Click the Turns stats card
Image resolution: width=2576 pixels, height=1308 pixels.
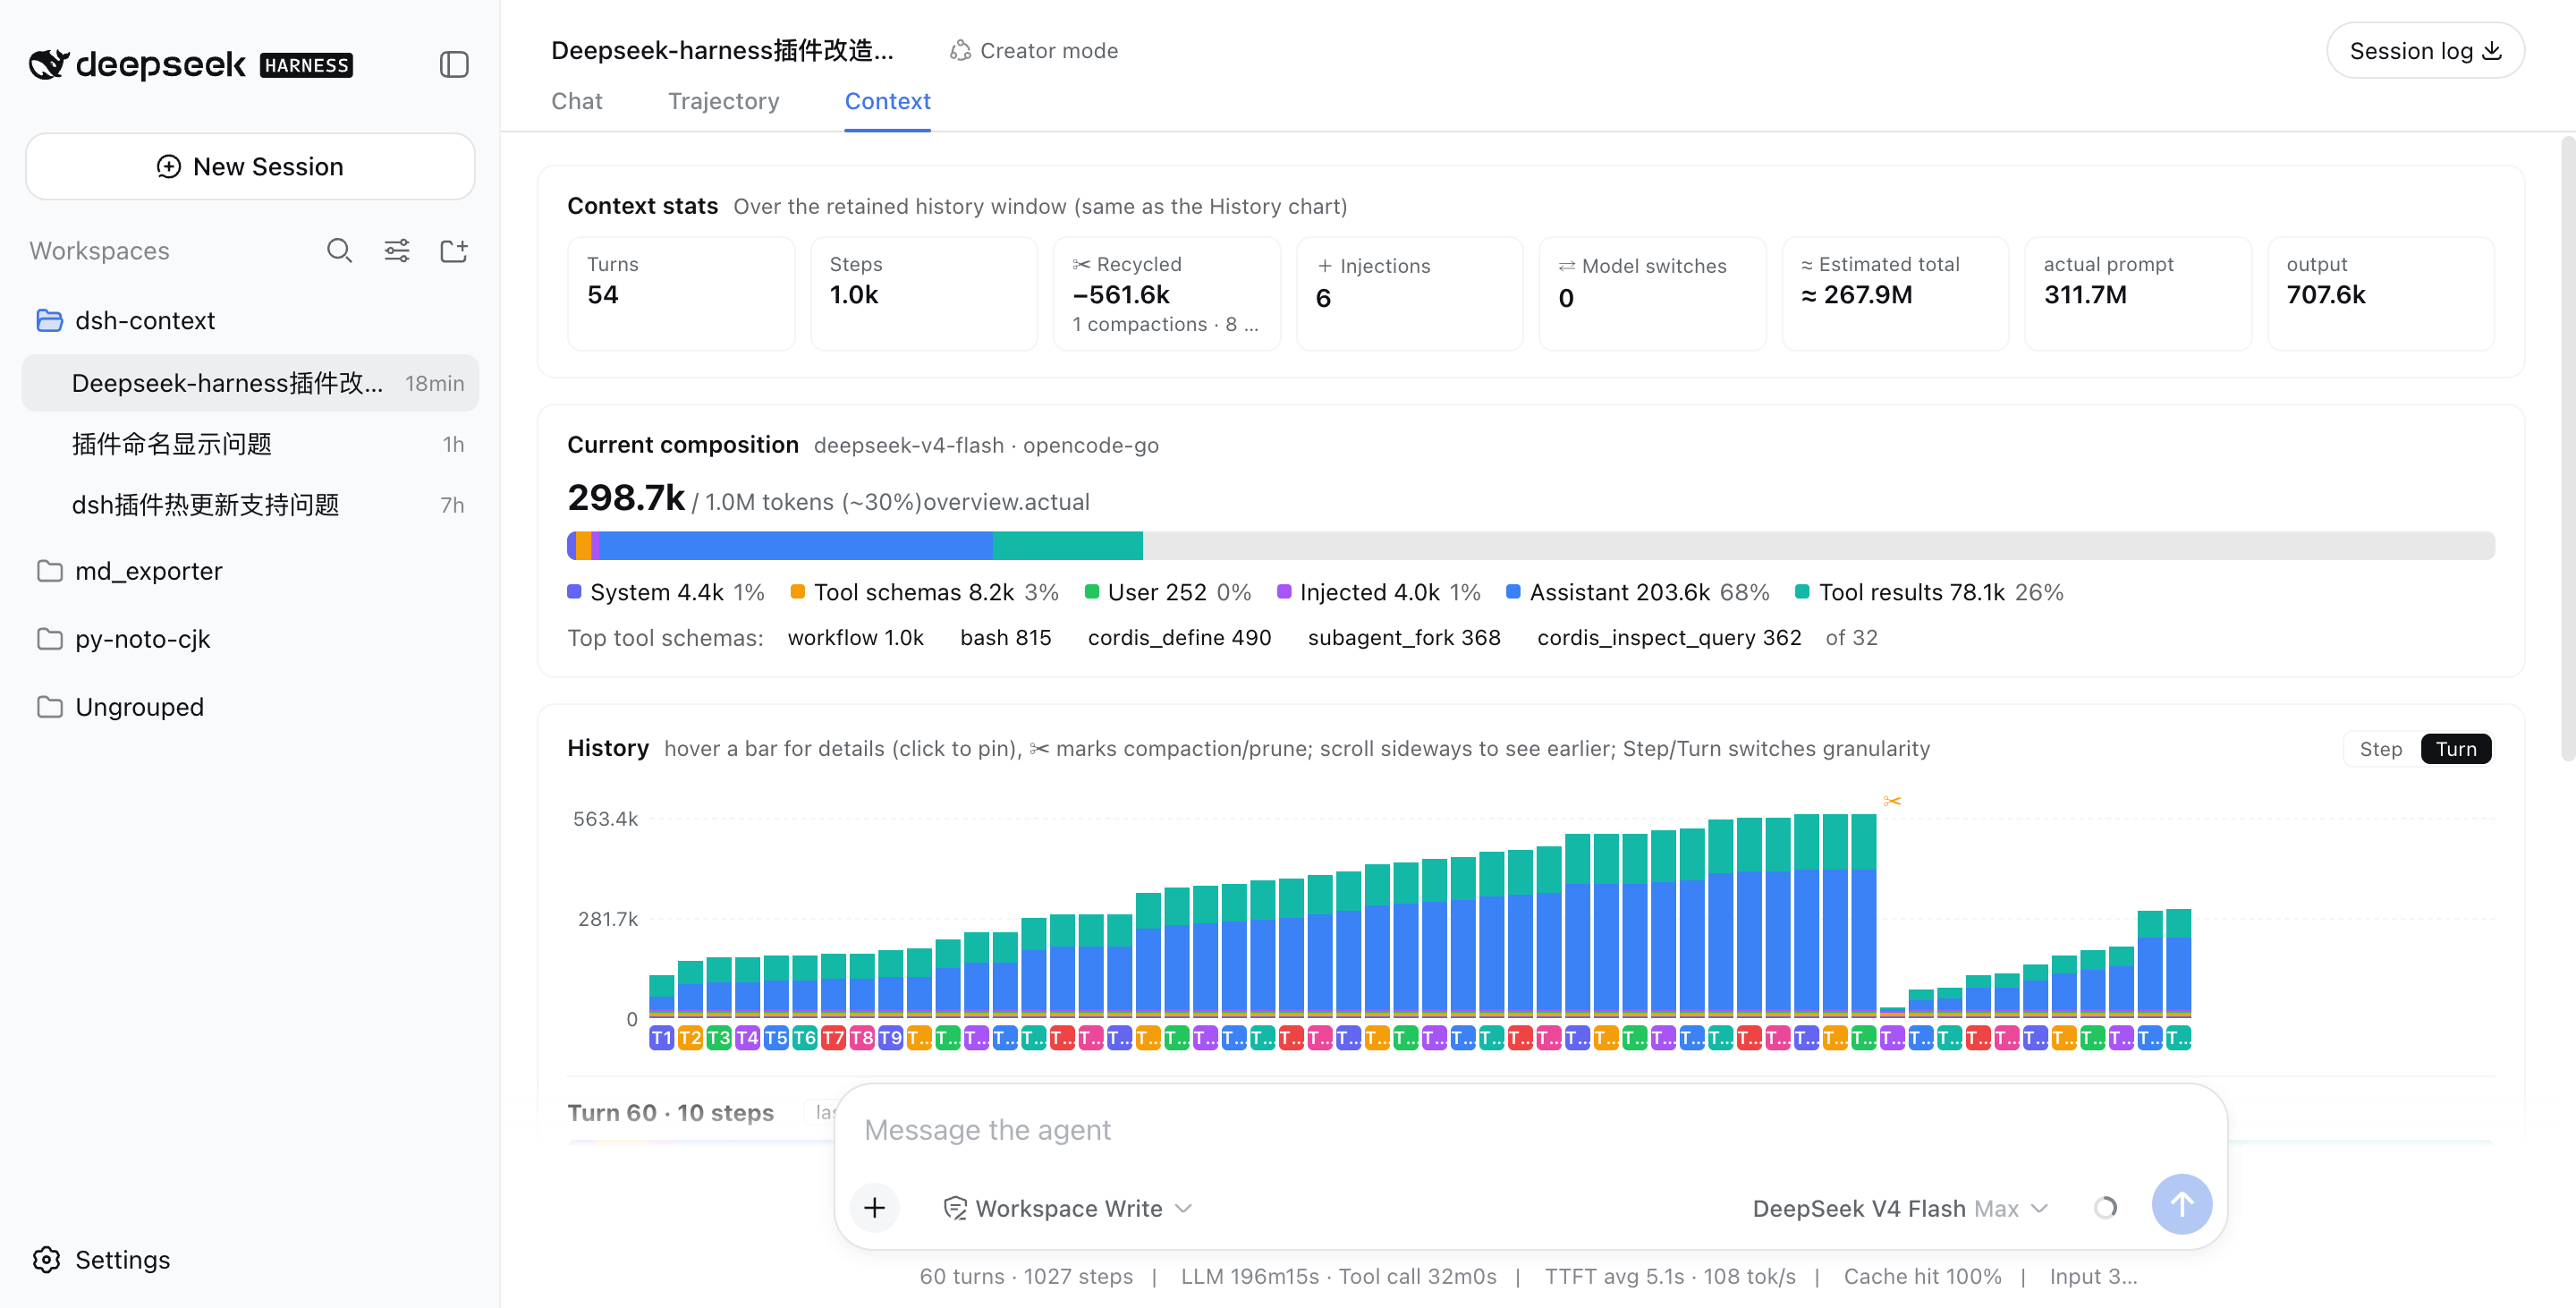(x=681, y=293)
